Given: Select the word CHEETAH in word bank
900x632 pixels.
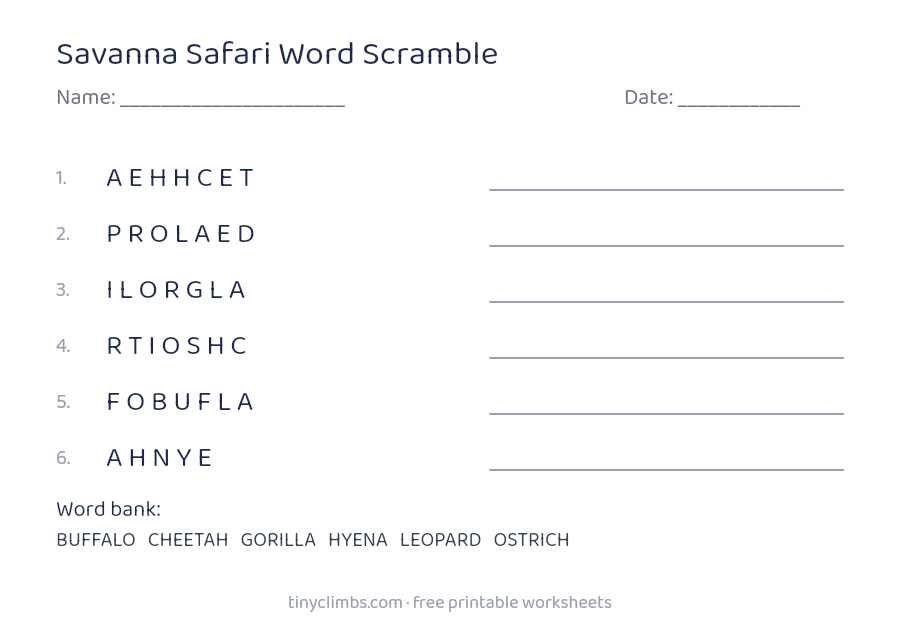Looking at the screenshot, I should pos(188,540).
